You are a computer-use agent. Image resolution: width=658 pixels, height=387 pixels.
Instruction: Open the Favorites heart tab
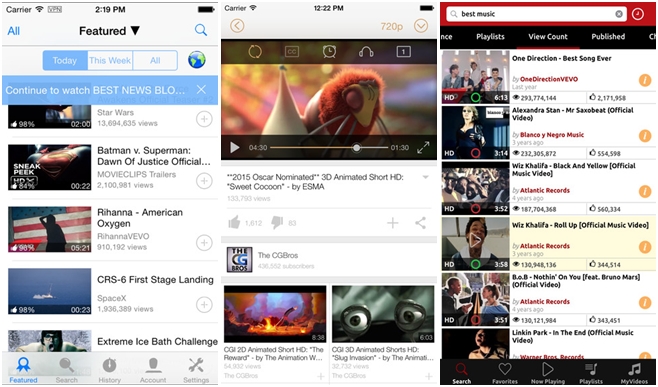[x=505, y=372]
